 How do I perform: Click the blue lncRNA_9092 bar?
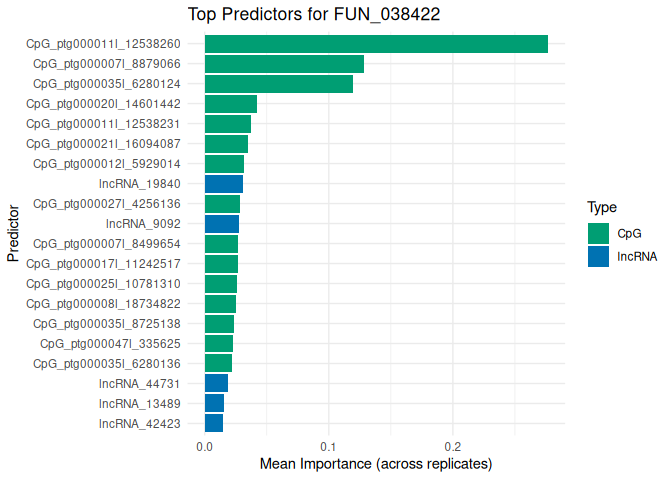tap(222, 224)
